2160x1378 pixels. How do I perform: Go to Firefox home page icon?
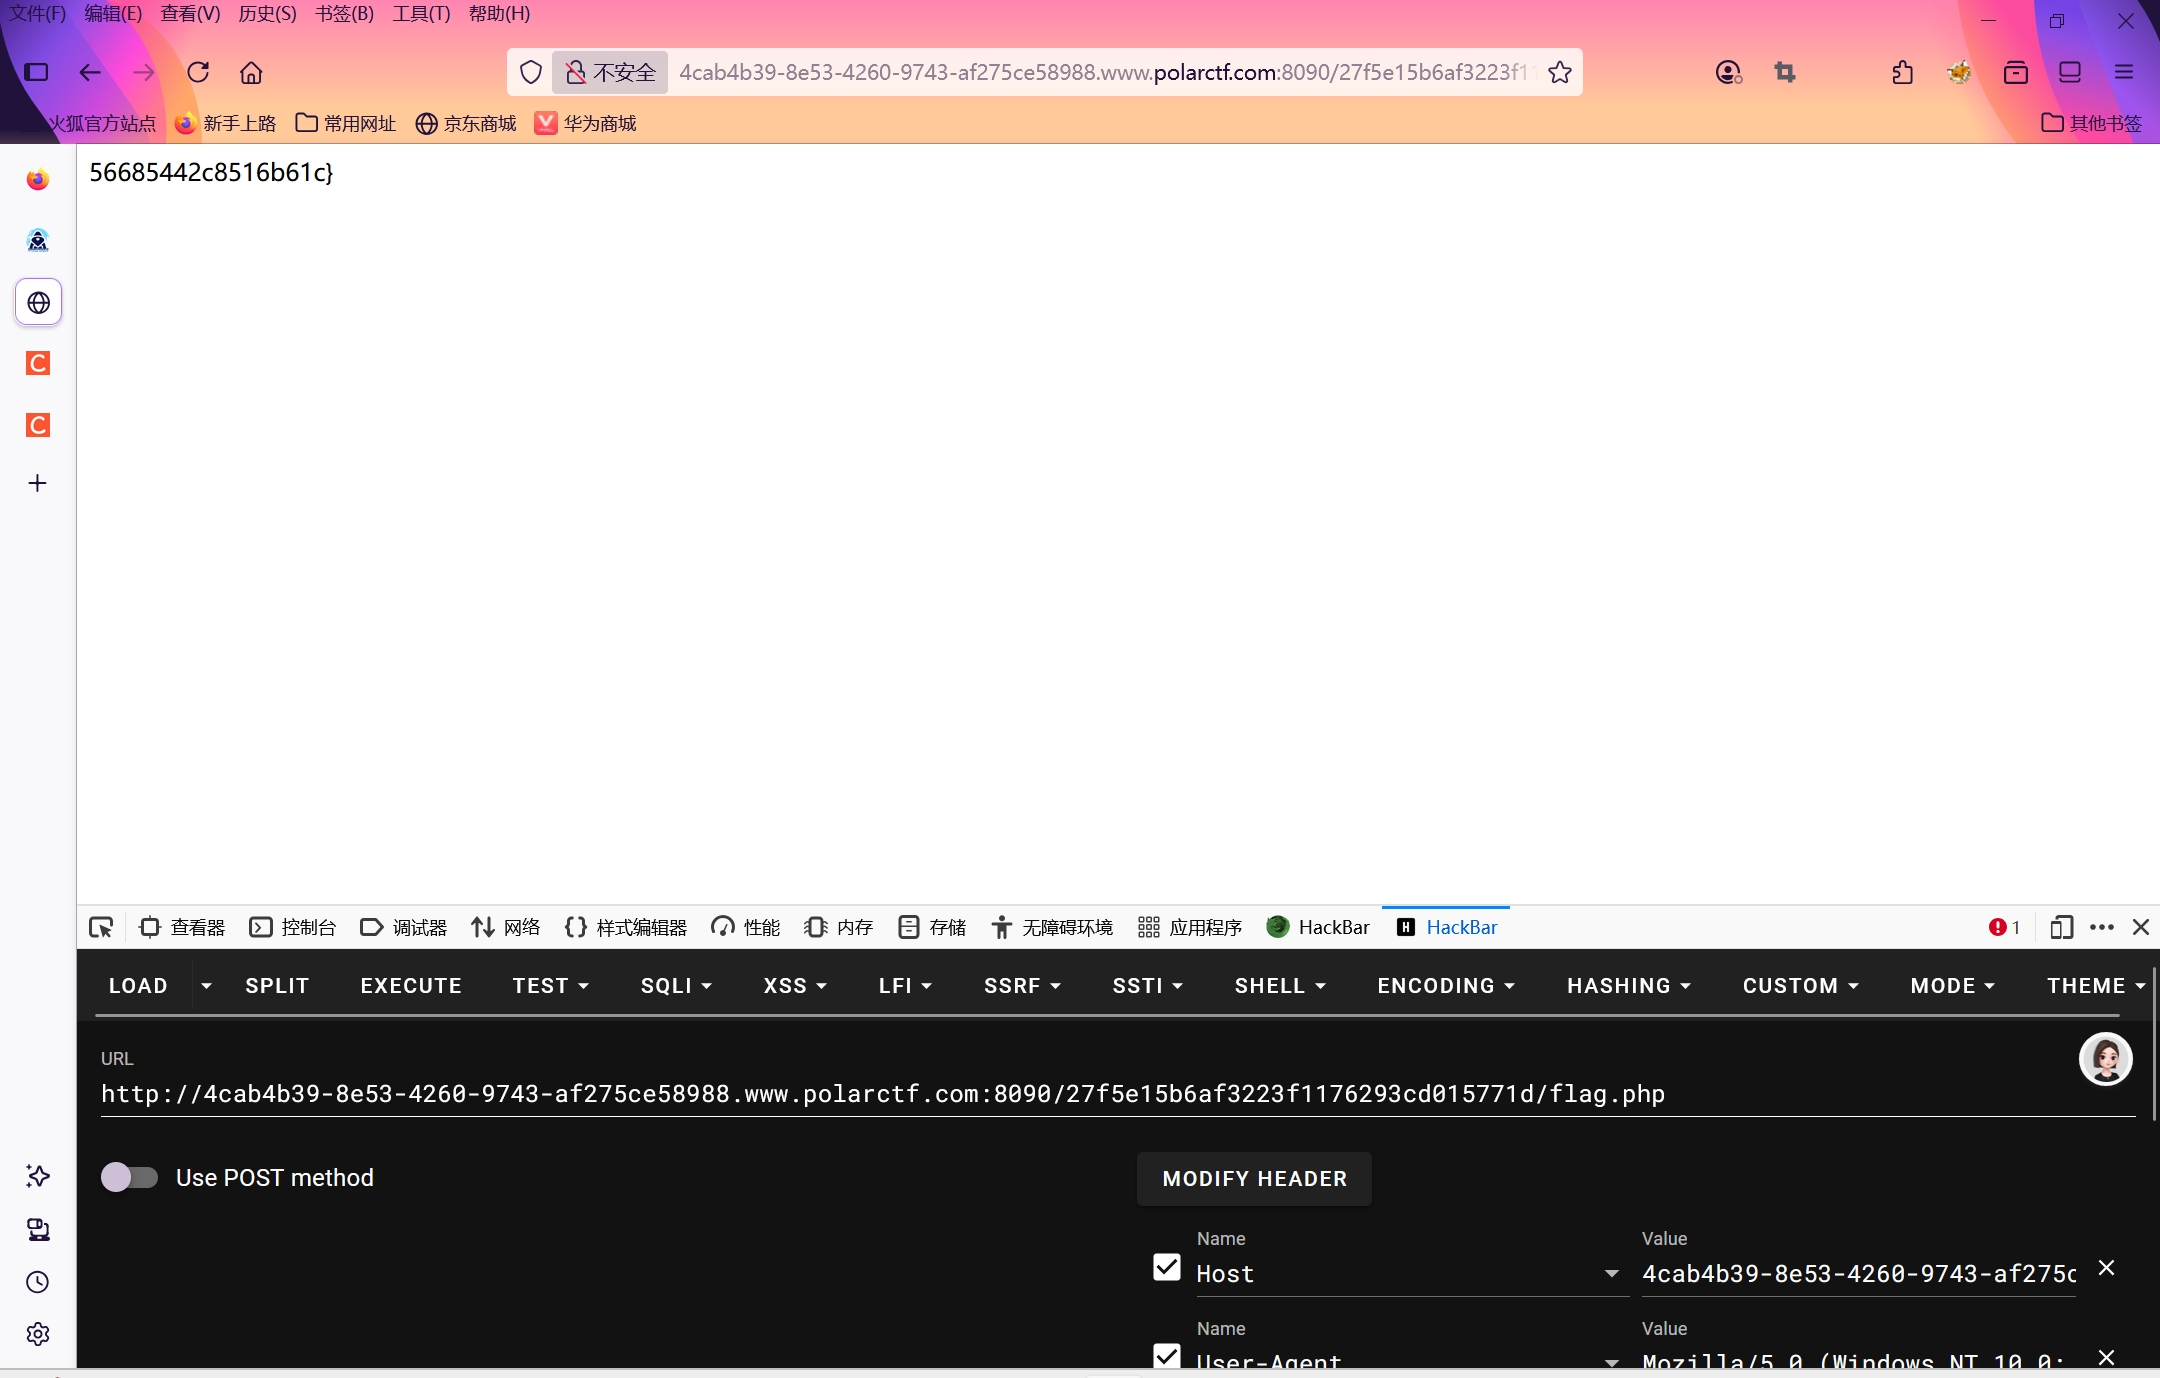[x=251, y=72]
